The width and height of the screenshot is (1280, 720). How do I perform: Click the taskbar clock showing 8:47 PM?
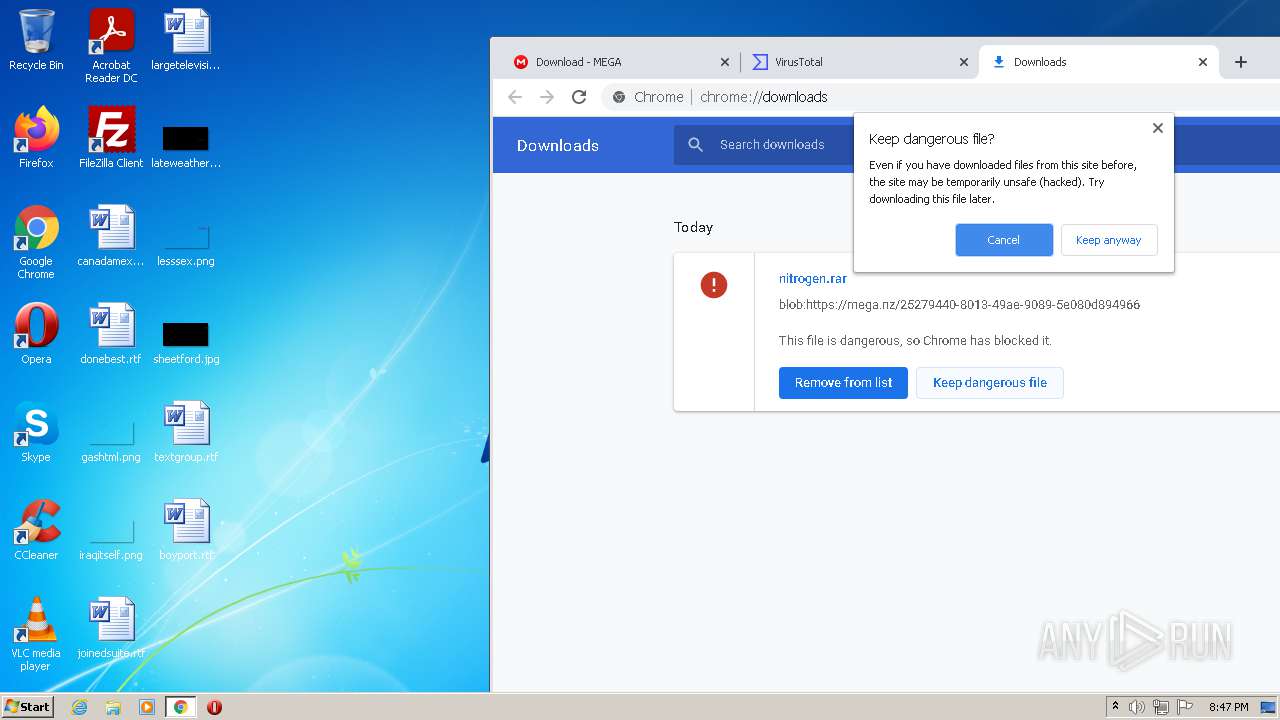(1228, 707)
